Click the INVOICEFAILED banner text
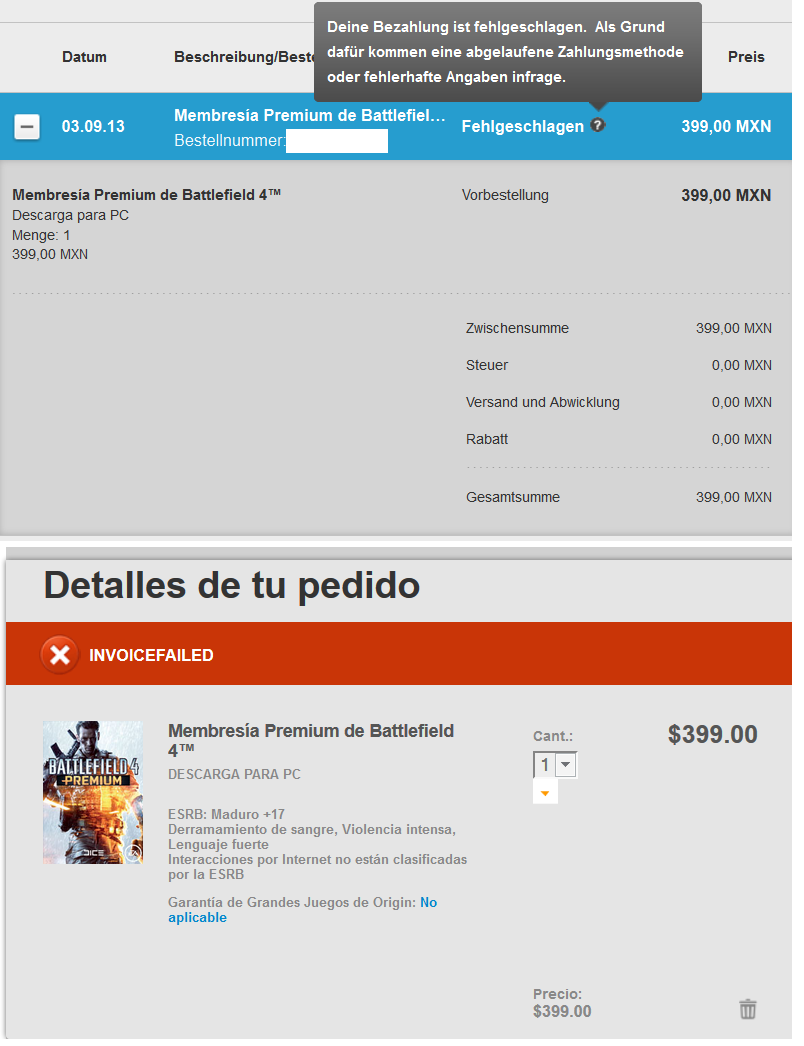The height and width of the screenshot is (1046, 804). pyautogui.click(x=151, y=655)
